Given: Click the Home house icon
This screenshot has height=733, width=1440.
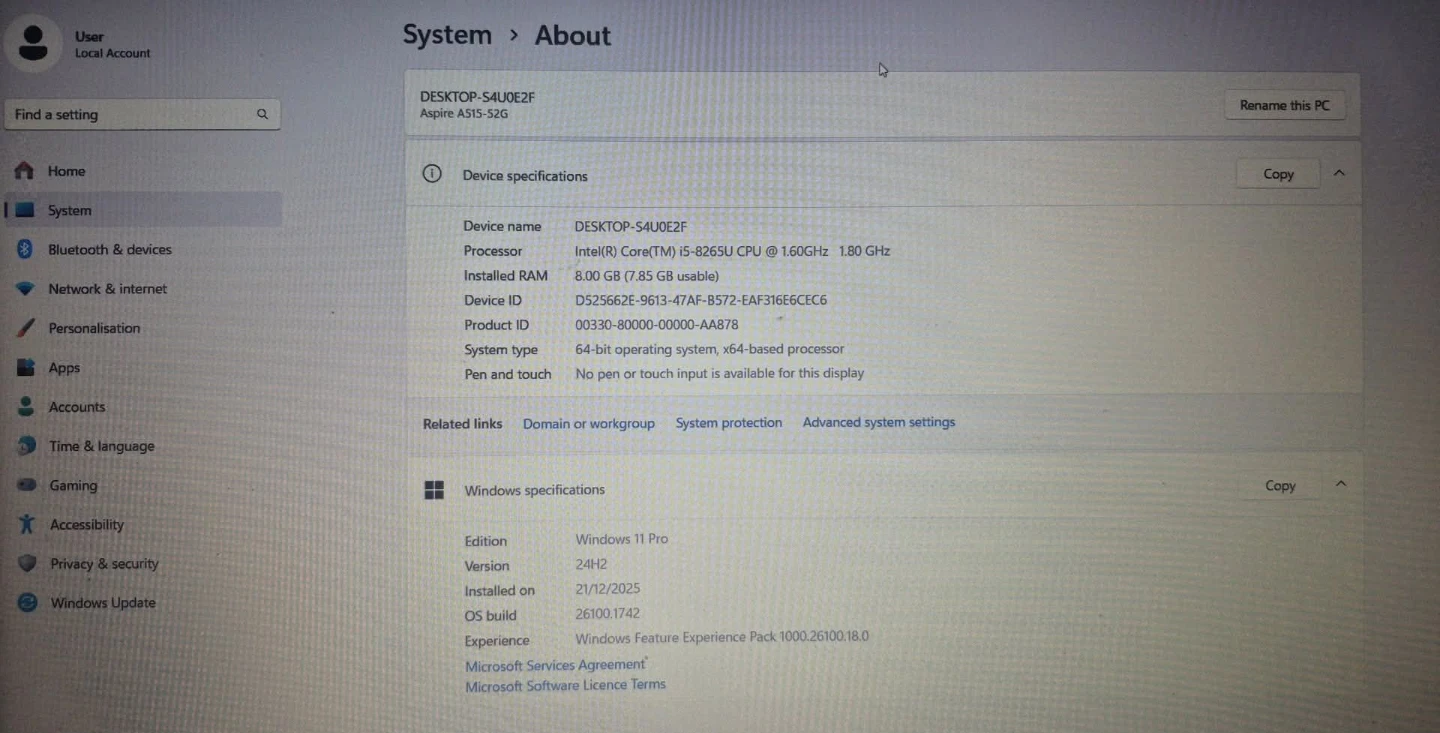Looking at the screenshot, I should click(x=25, y=171).
